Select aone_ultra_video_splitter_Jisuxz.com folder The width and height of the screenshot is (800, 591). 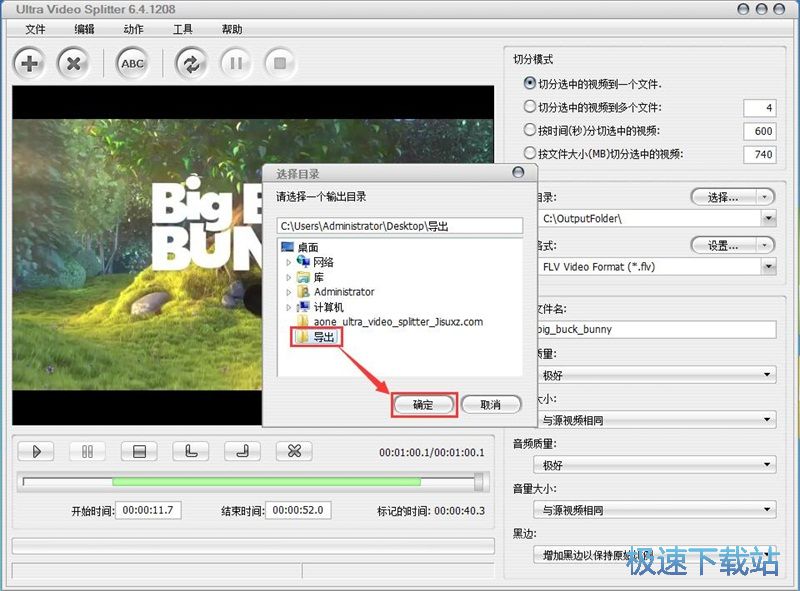click(398, 322)
